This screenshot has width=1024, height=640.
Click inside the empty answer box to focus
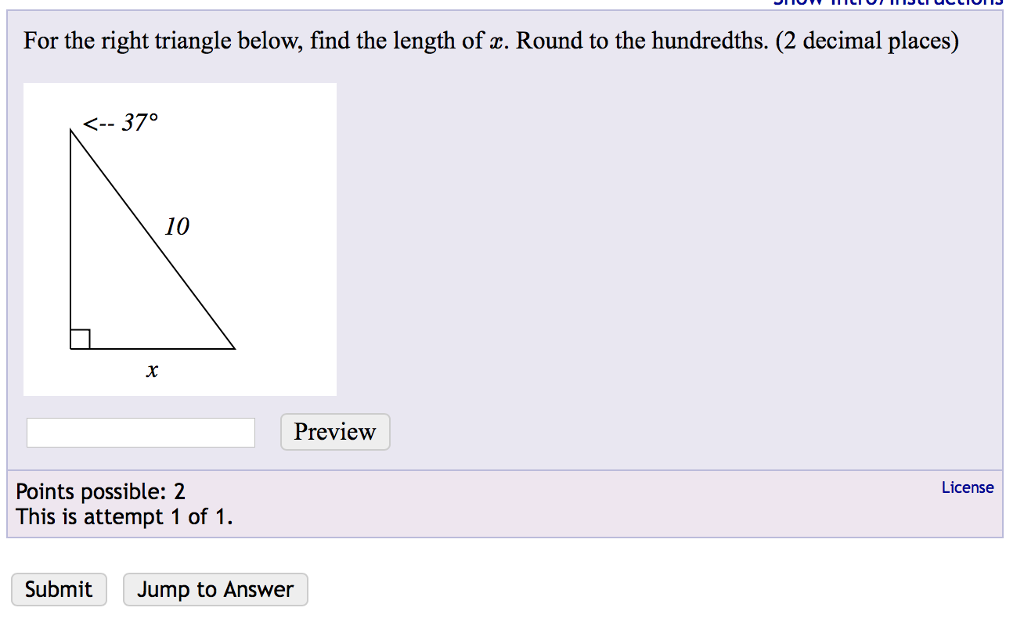point(140,432)
